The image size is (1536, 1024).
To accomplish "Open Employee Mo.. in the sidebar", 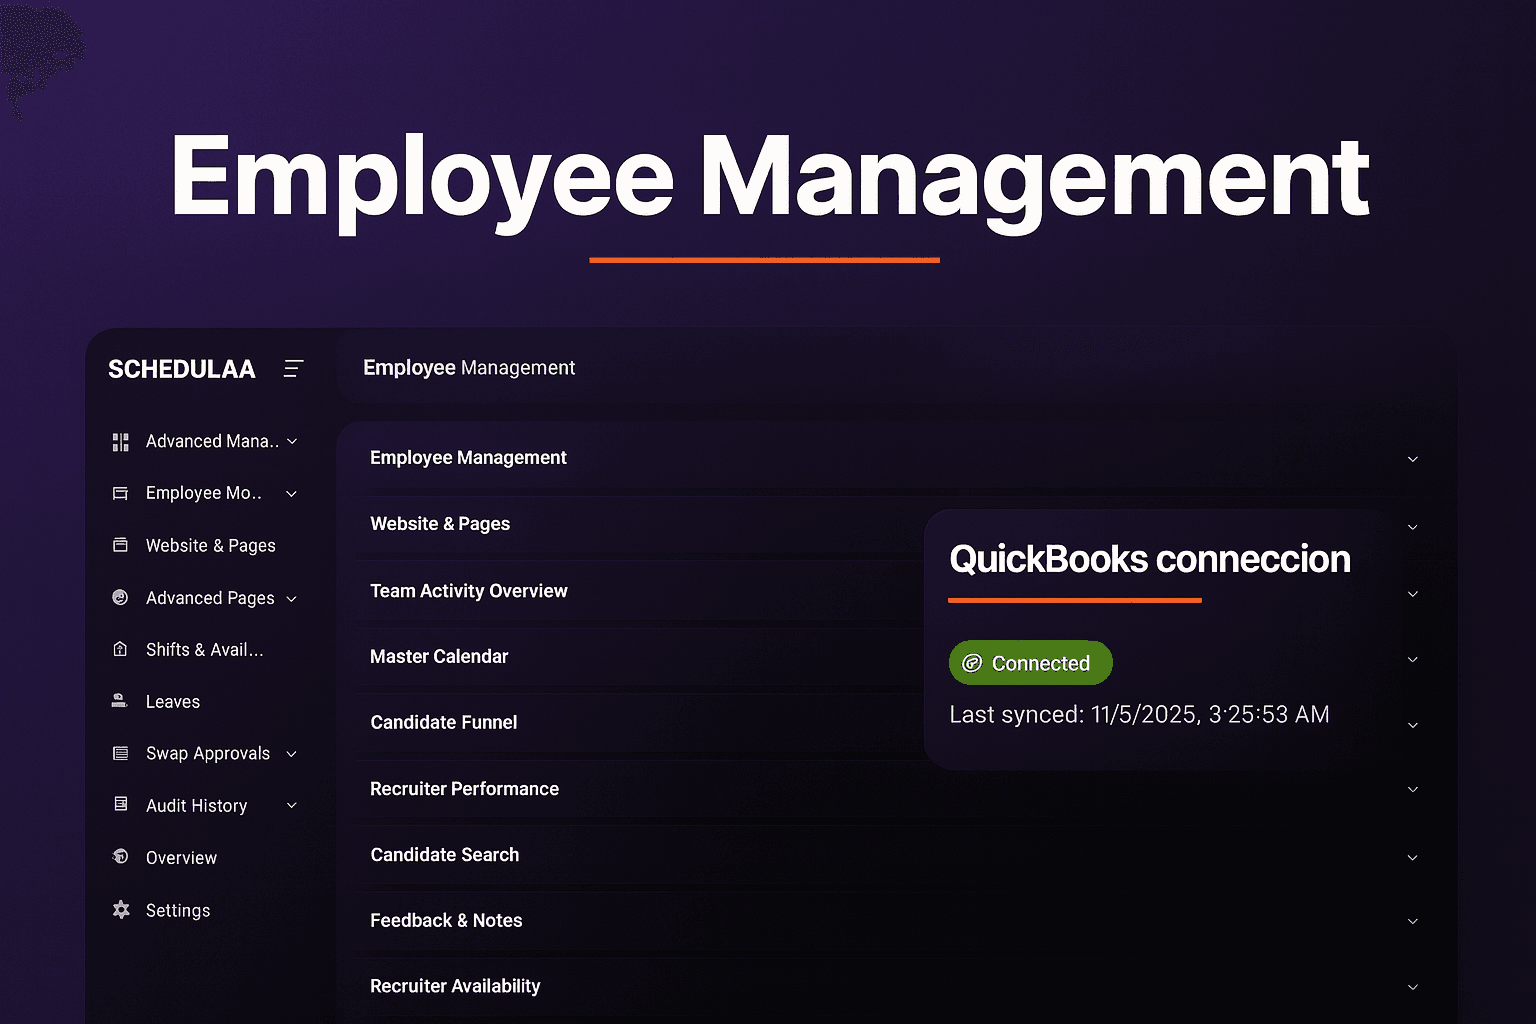I will [204, 493].
